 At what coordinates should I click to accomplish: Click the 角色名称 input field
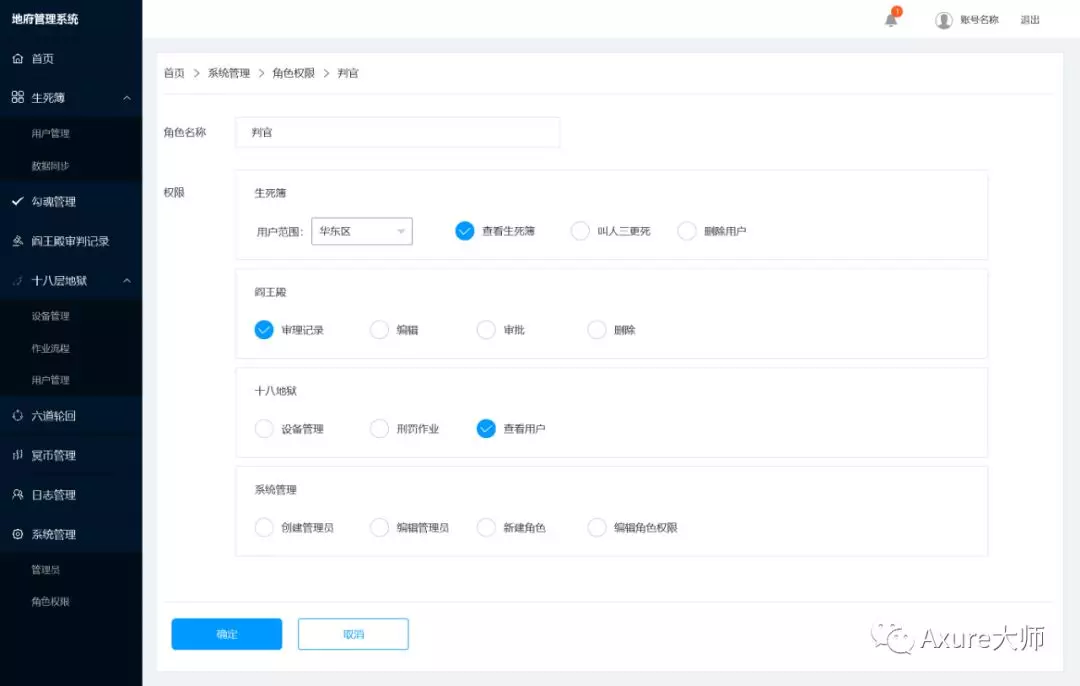pos(397,132)
